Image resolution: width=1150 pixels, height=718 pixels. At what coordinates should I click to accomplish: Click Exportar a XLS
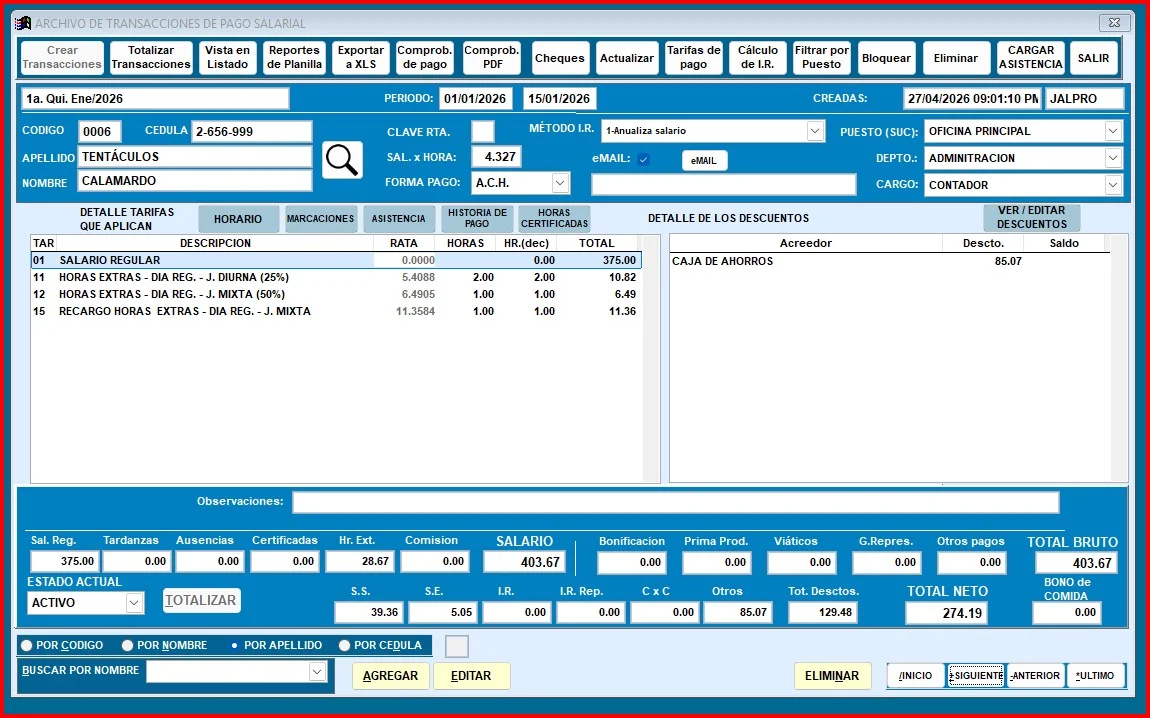[x=361, y=58]
